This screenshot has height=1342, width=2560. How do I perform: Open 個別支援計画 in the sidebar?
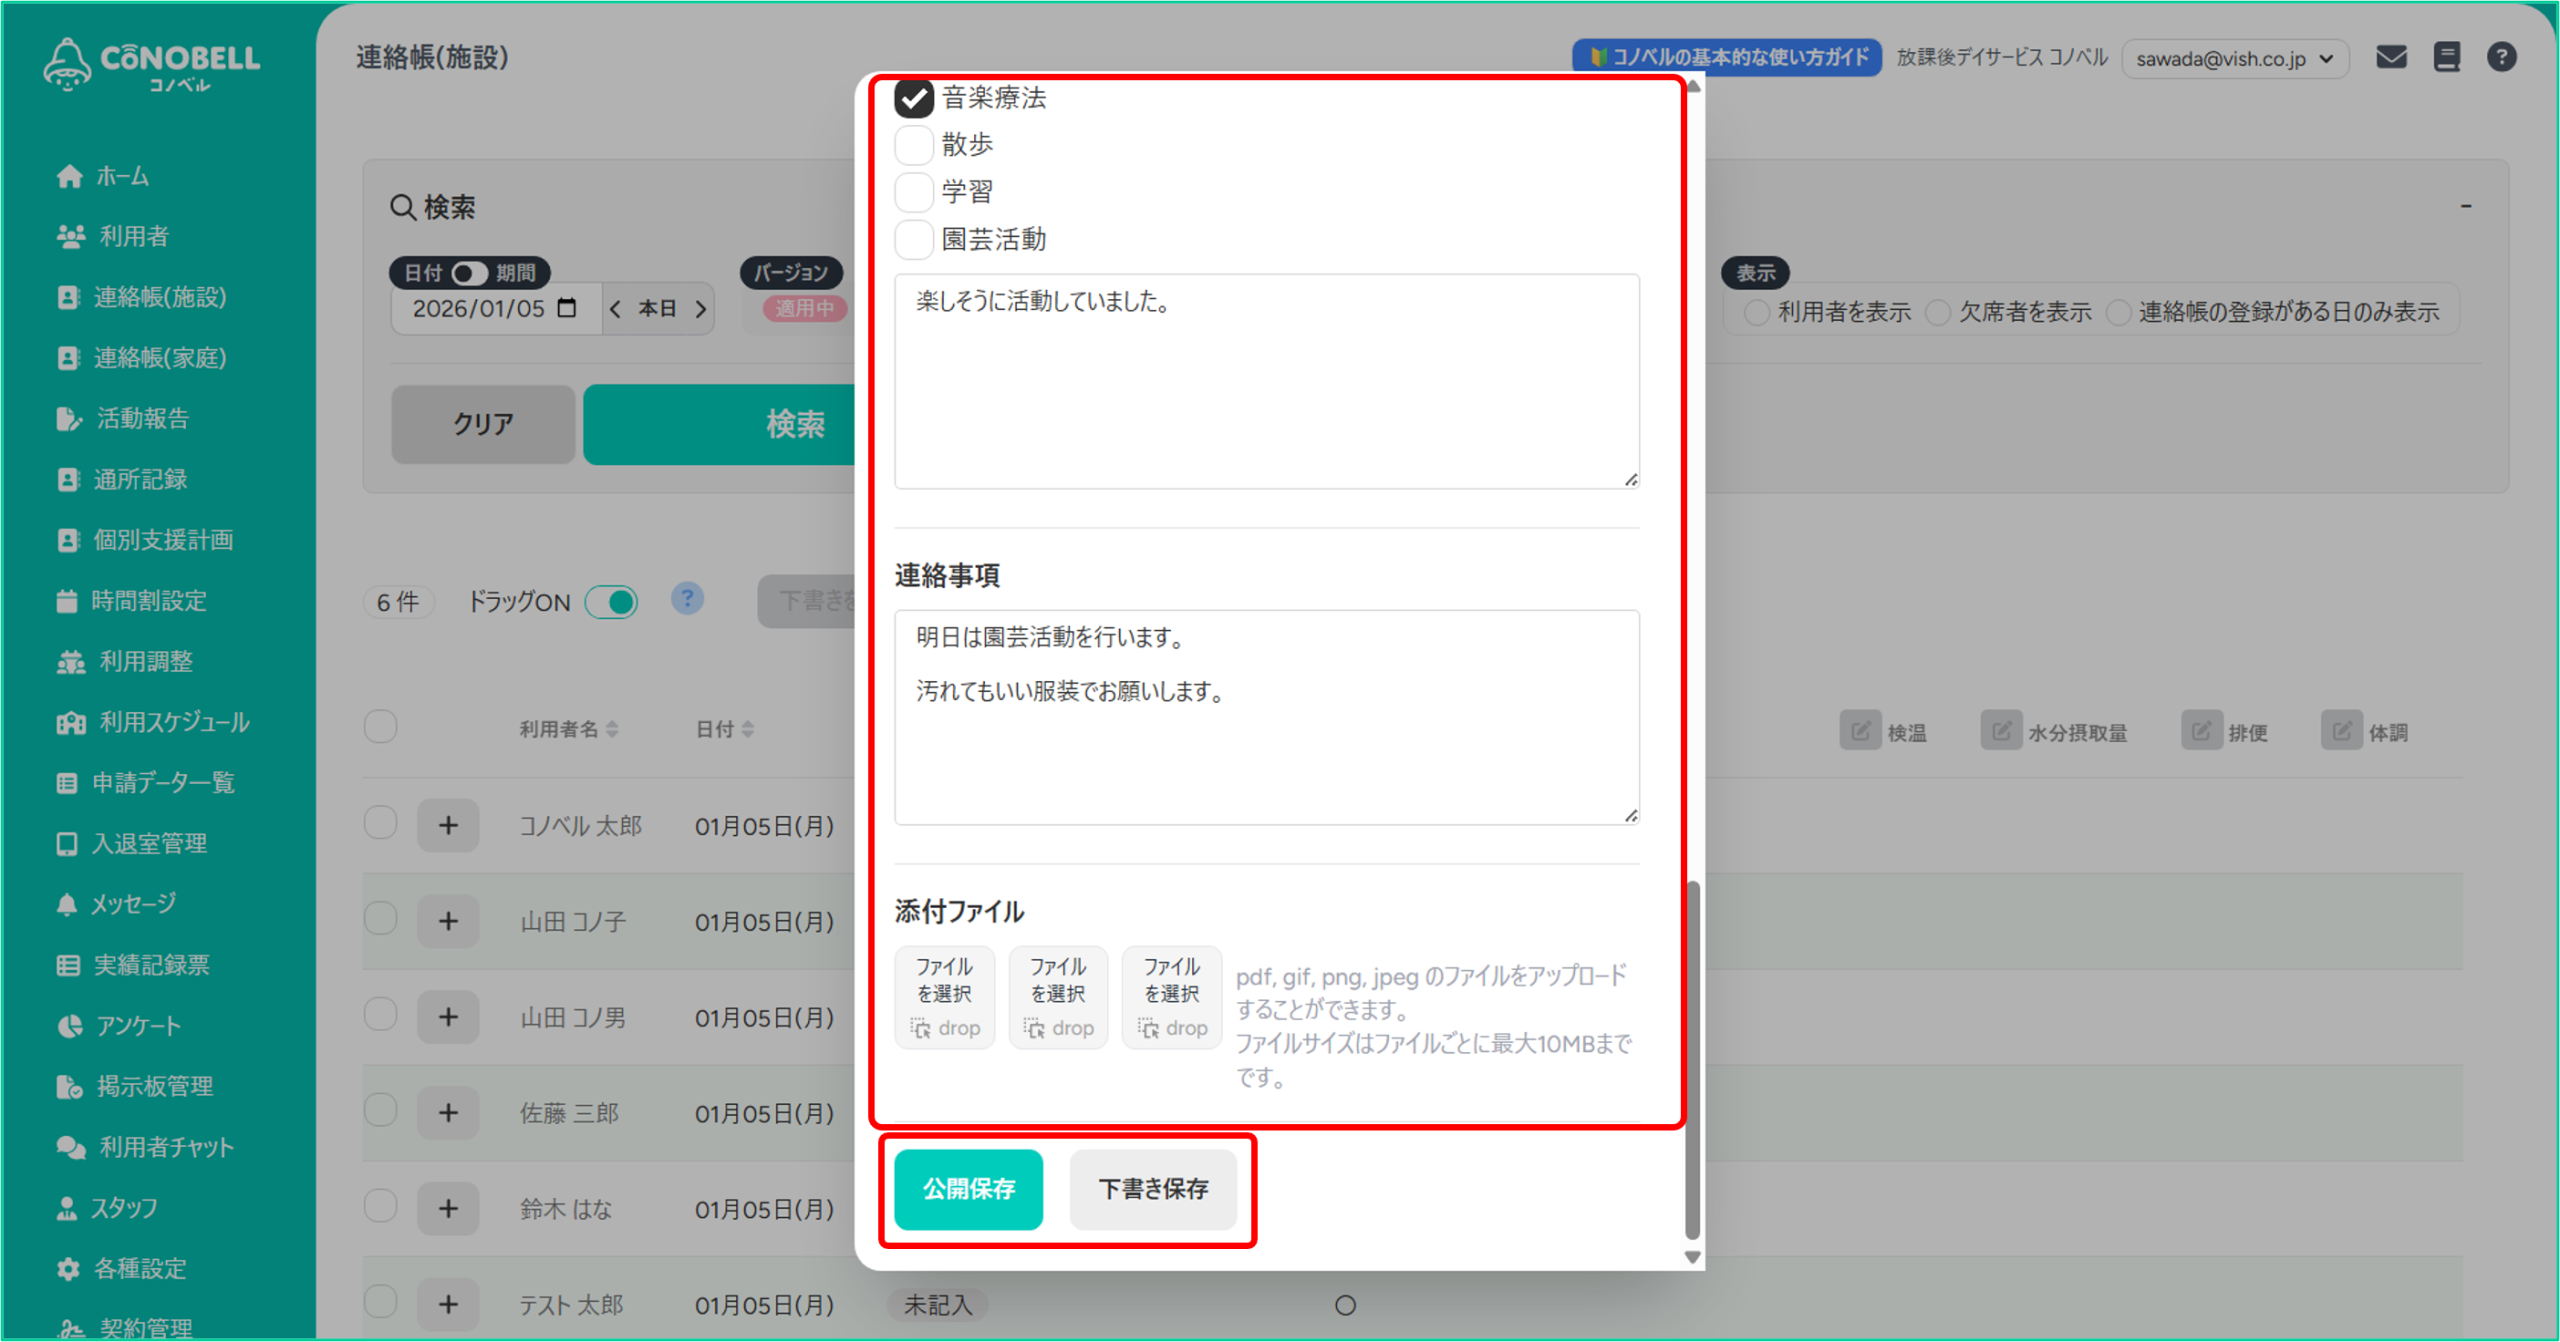162,540
